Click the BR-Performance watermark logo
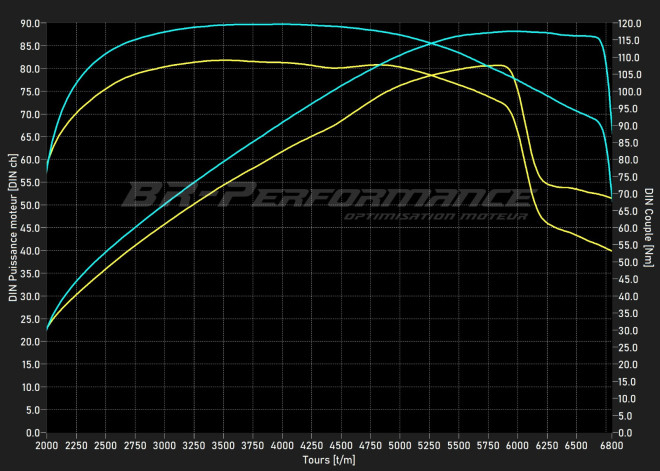 [x=314, y=195]
